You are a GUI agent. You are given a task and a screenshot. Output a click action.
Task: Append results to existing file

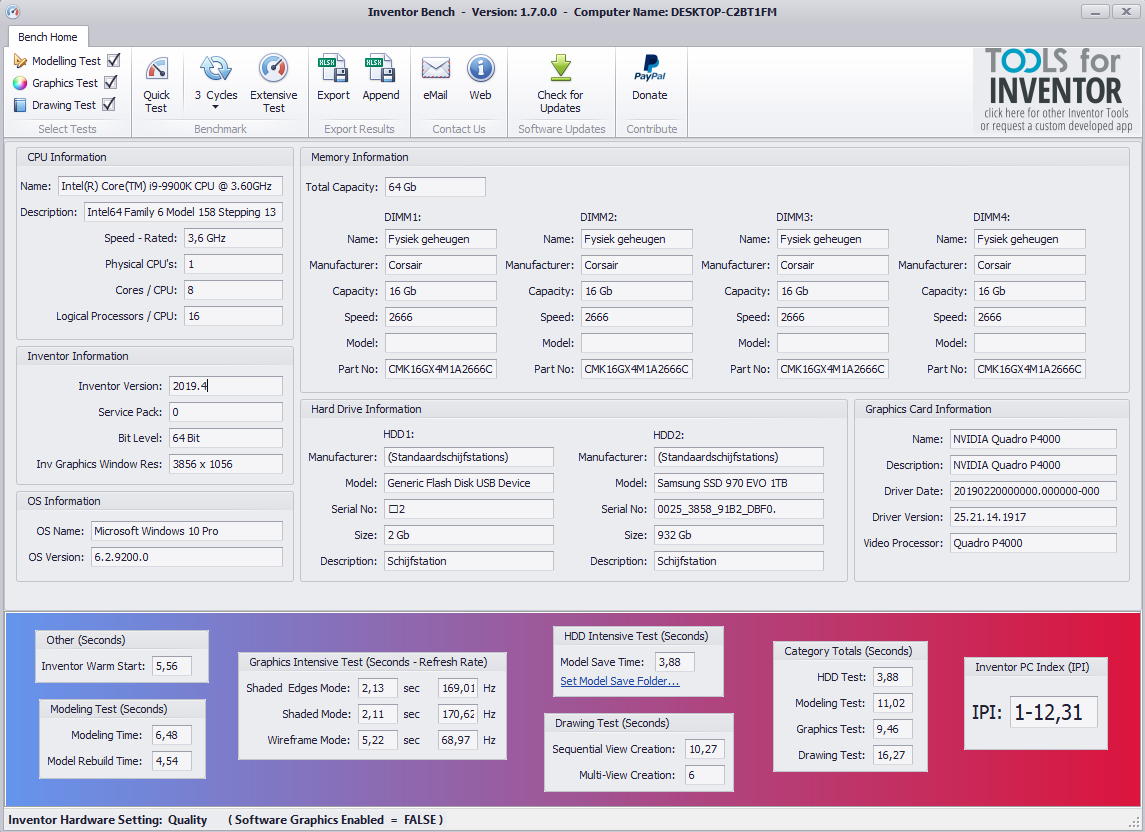tap(380, 78)
